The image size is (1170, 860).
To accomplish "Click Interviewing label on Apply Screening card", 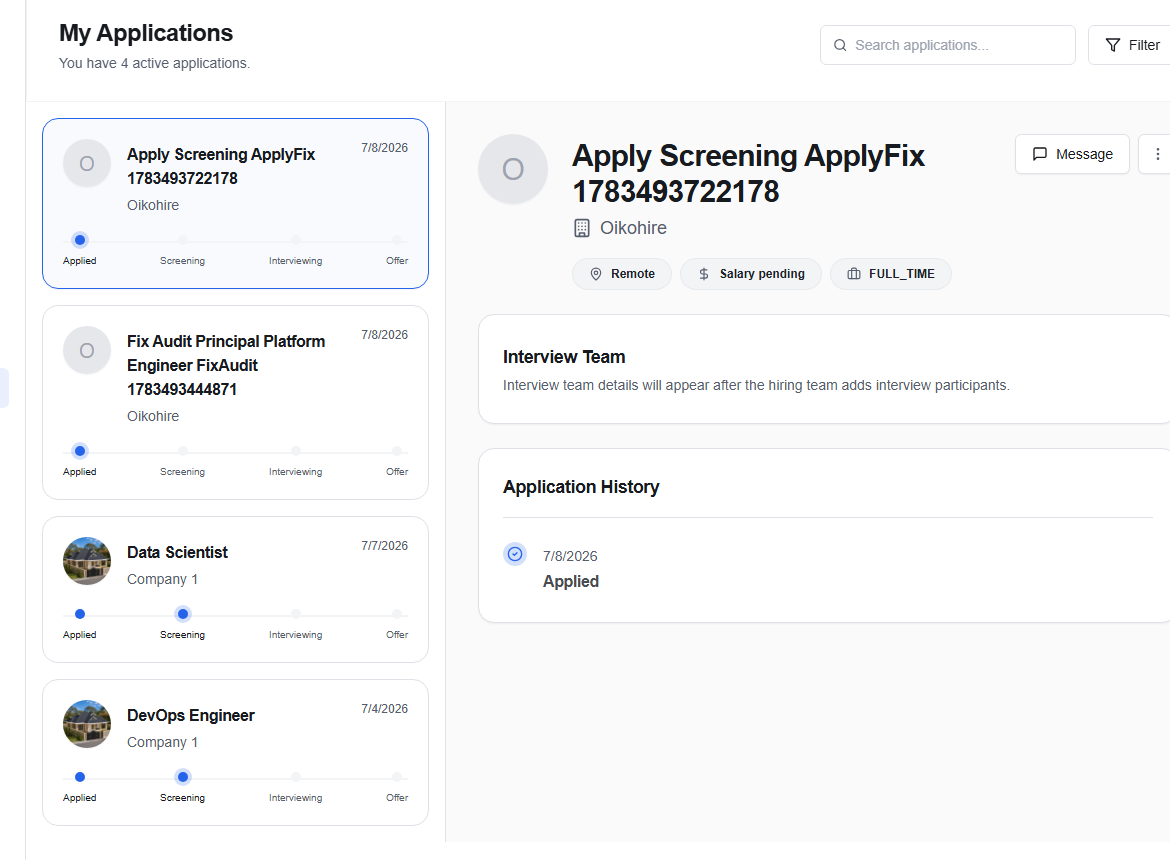I will click(295, 261).
